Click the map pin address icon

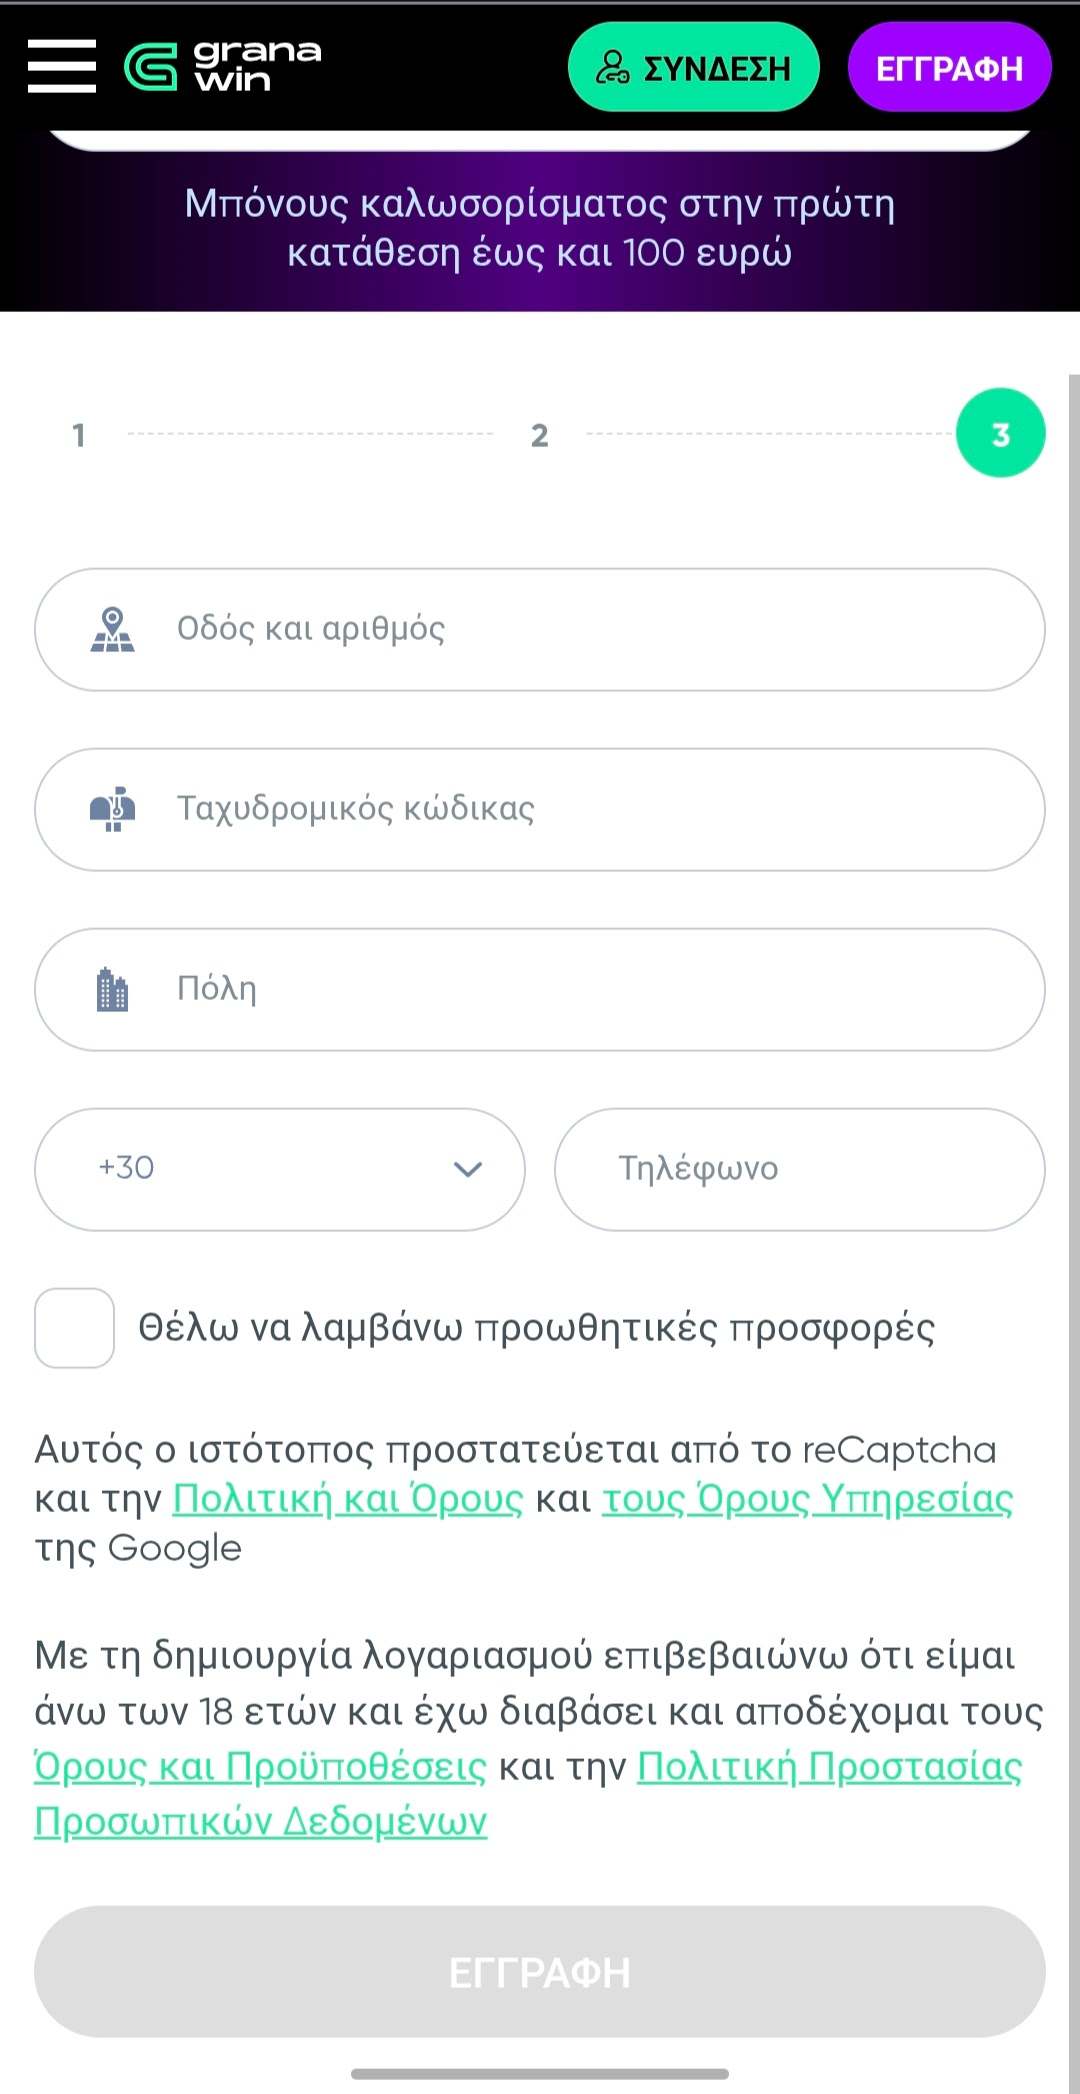point(113,629)
